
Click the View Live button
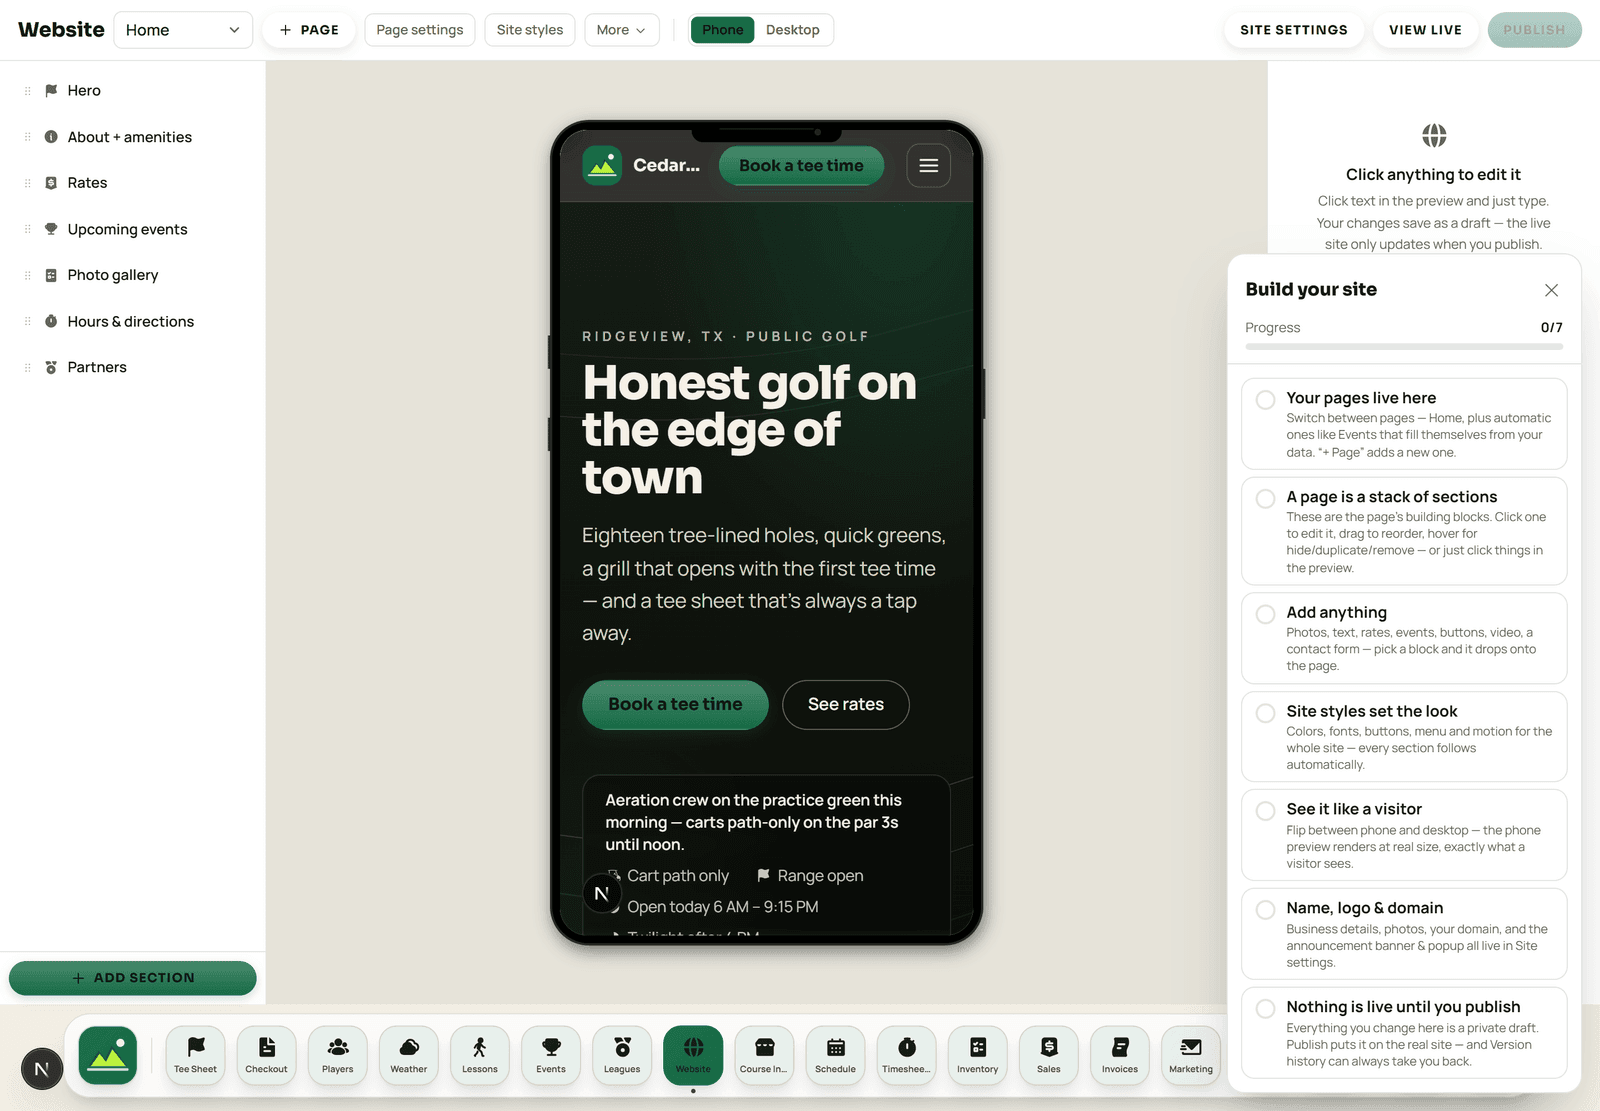pos(1425,30)
